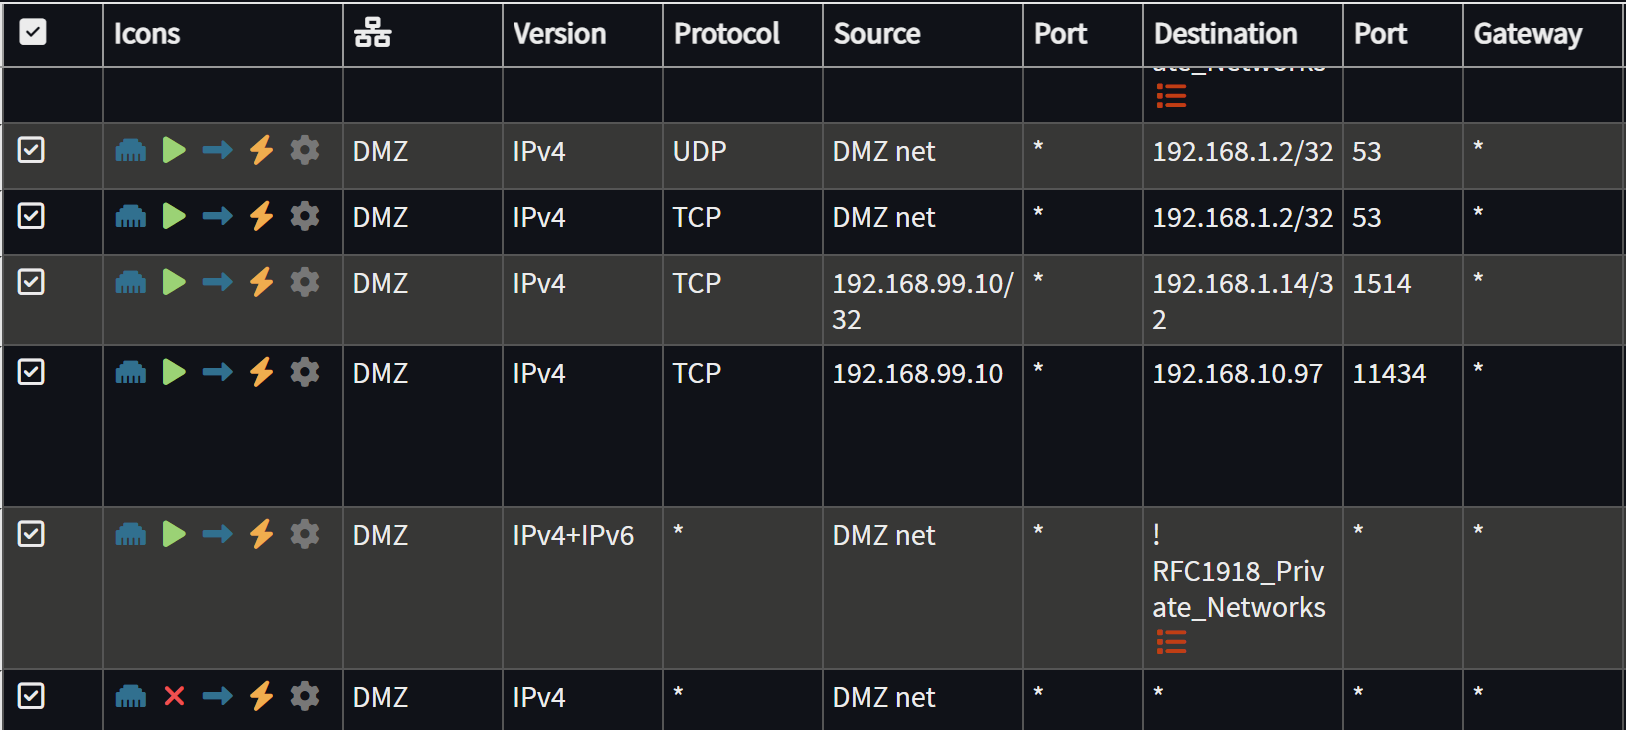
Task: Click the Gateway column header
Action: click(x=1527, y=33)
